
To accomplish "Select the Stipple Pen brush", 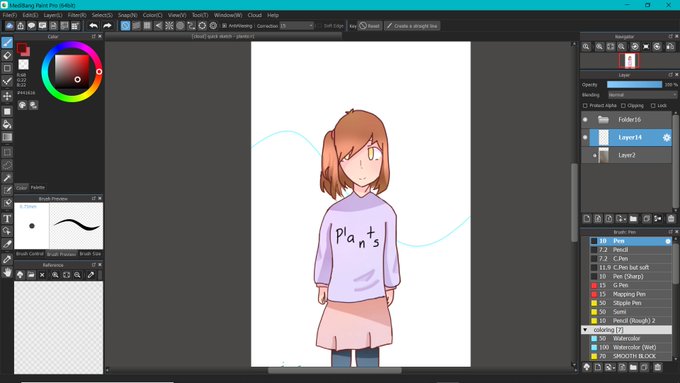I will click(631, 303).
